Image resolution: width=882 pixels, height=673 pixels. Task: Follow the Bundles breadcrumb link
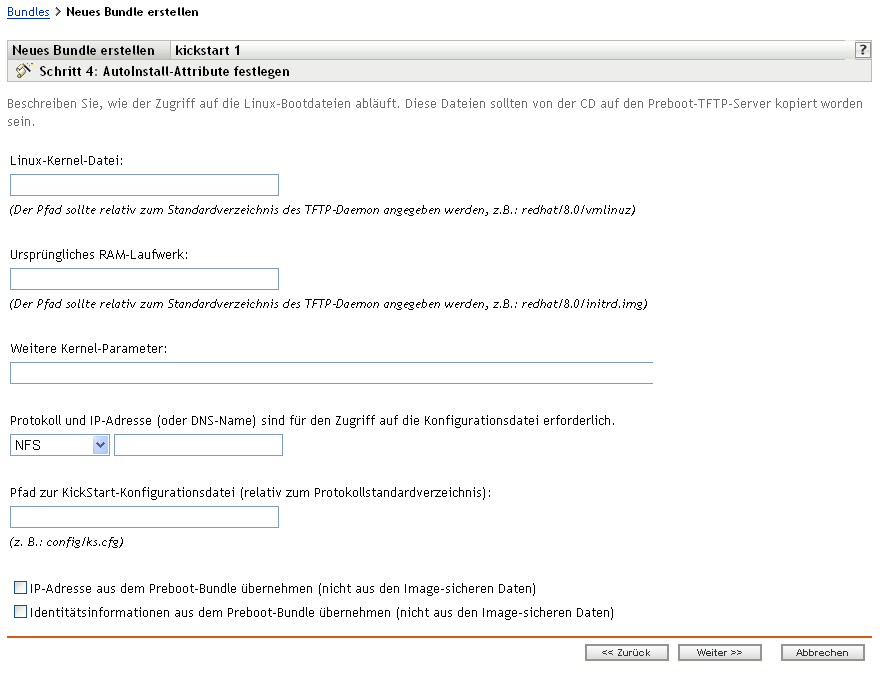(x=27, y=11)
